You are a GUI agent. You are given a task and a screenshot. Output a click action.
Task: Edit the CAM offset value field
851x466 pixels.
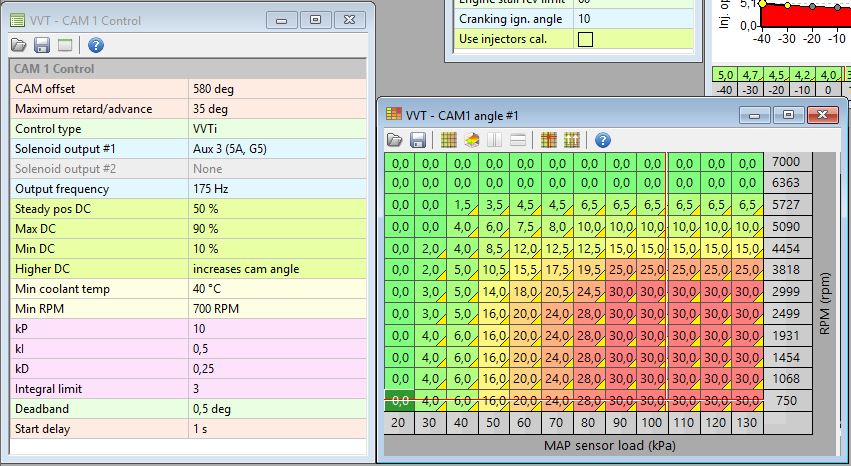click(278, 89)
